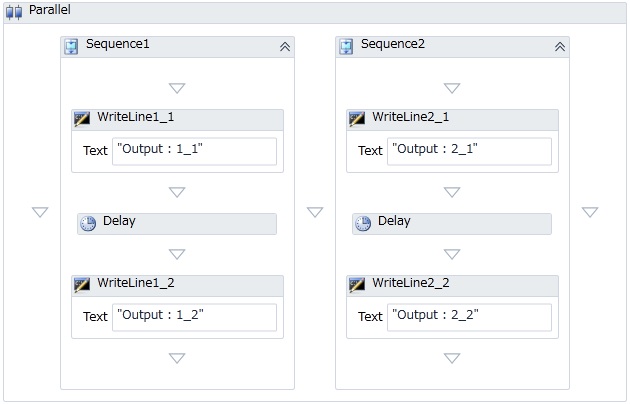Click the Sequence1 activity icon
The image size is (630, 404).
pos(72,47)
